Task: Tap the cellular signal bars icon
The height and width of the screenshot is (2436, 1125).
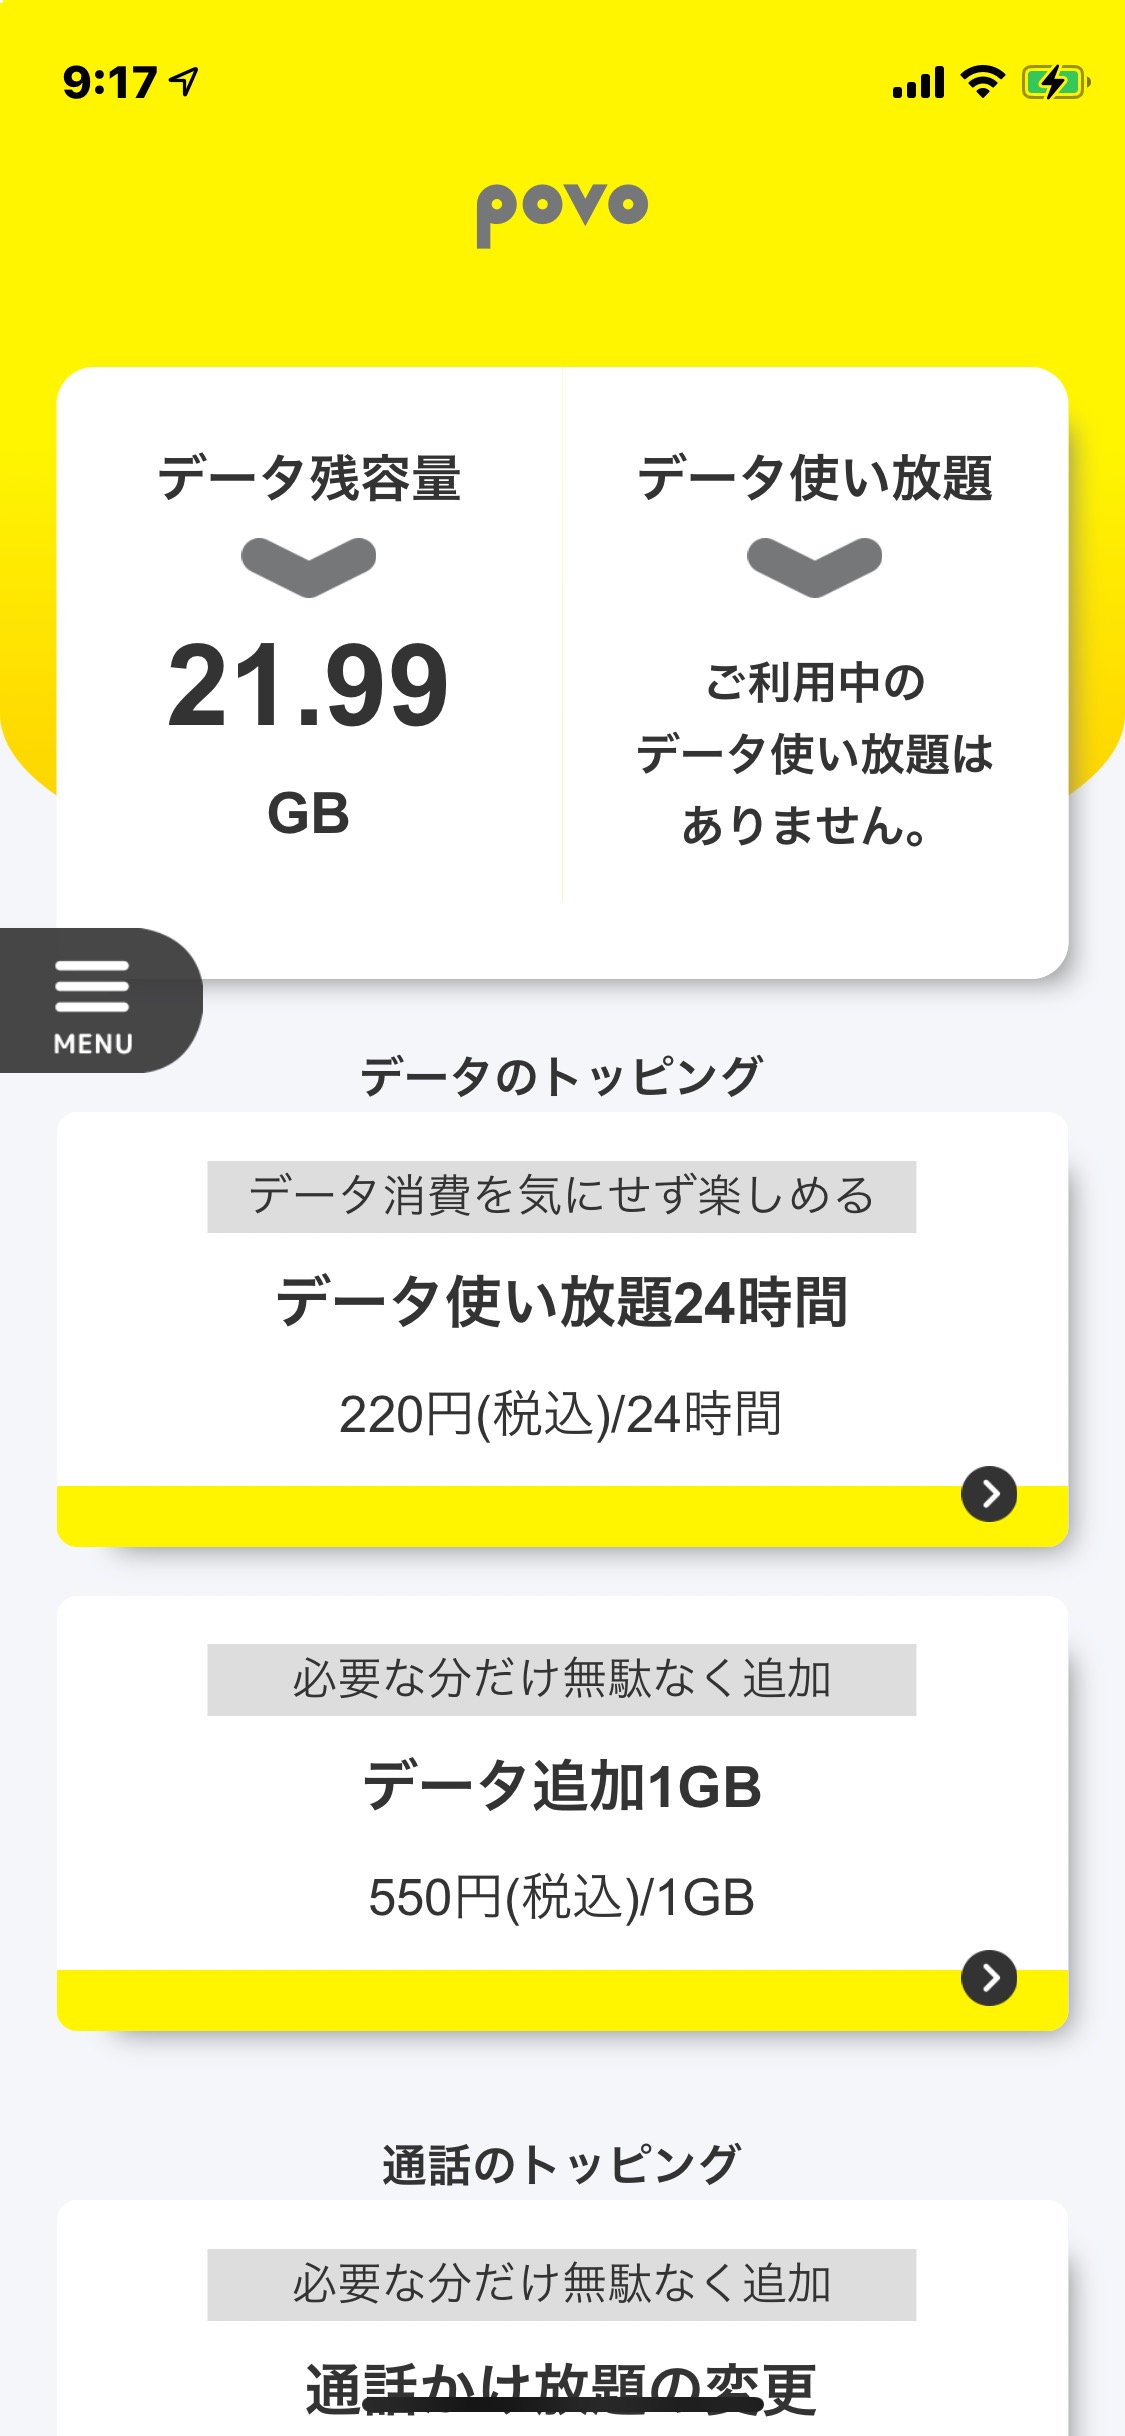Action: 918,83
